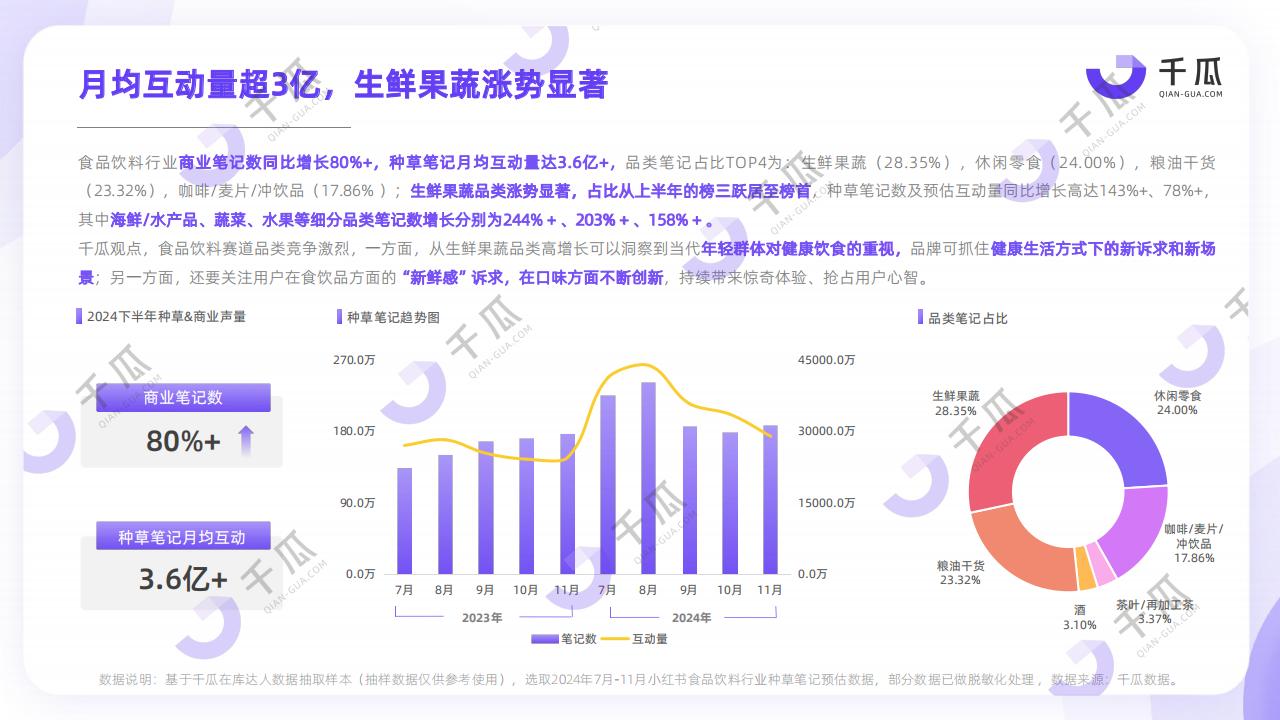
Task: Click the 2024下半年种草&商业声量 section heading
Action: [x=166, y=316]
